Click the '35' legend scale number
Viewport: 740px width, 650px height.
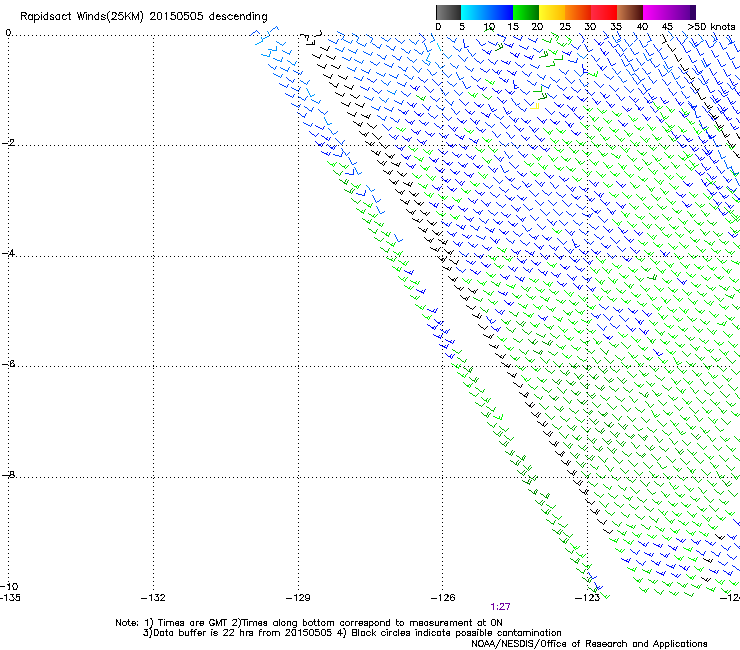click(x=616, y=27)
